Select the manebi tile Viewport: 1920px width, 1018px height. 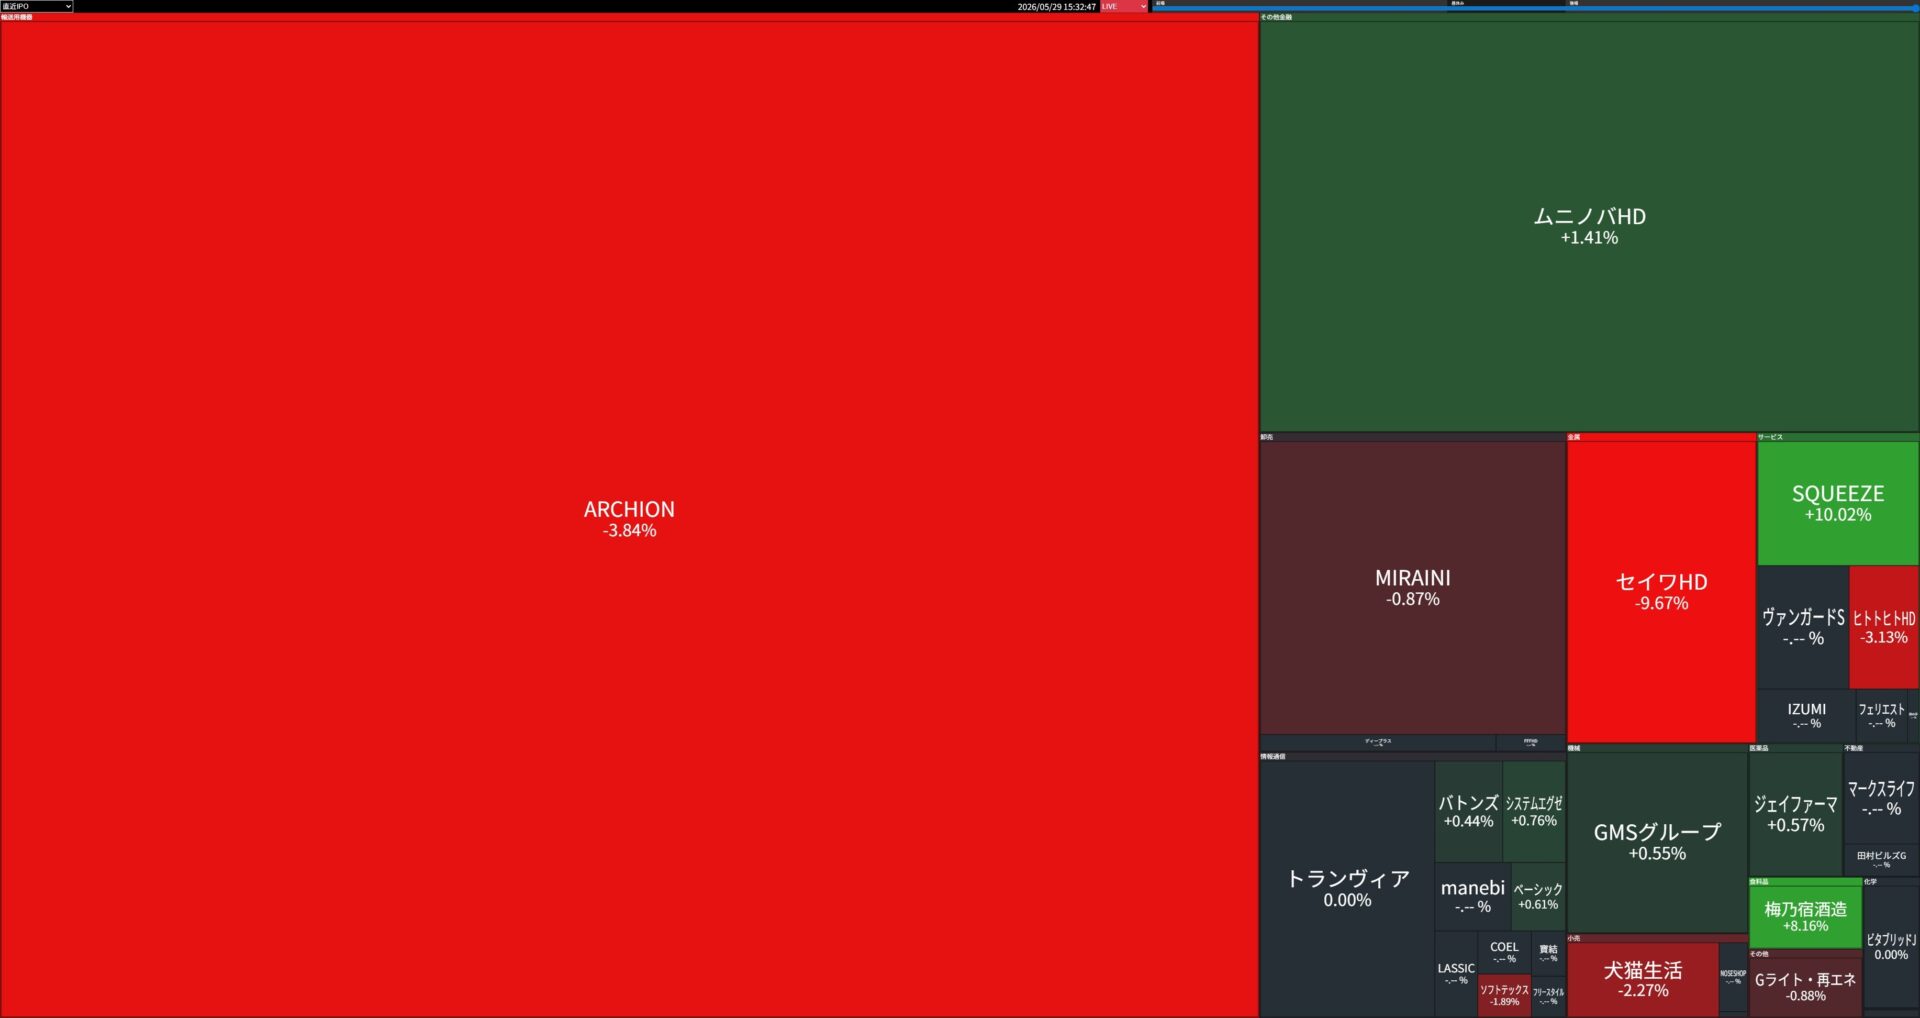(1472, 896)
